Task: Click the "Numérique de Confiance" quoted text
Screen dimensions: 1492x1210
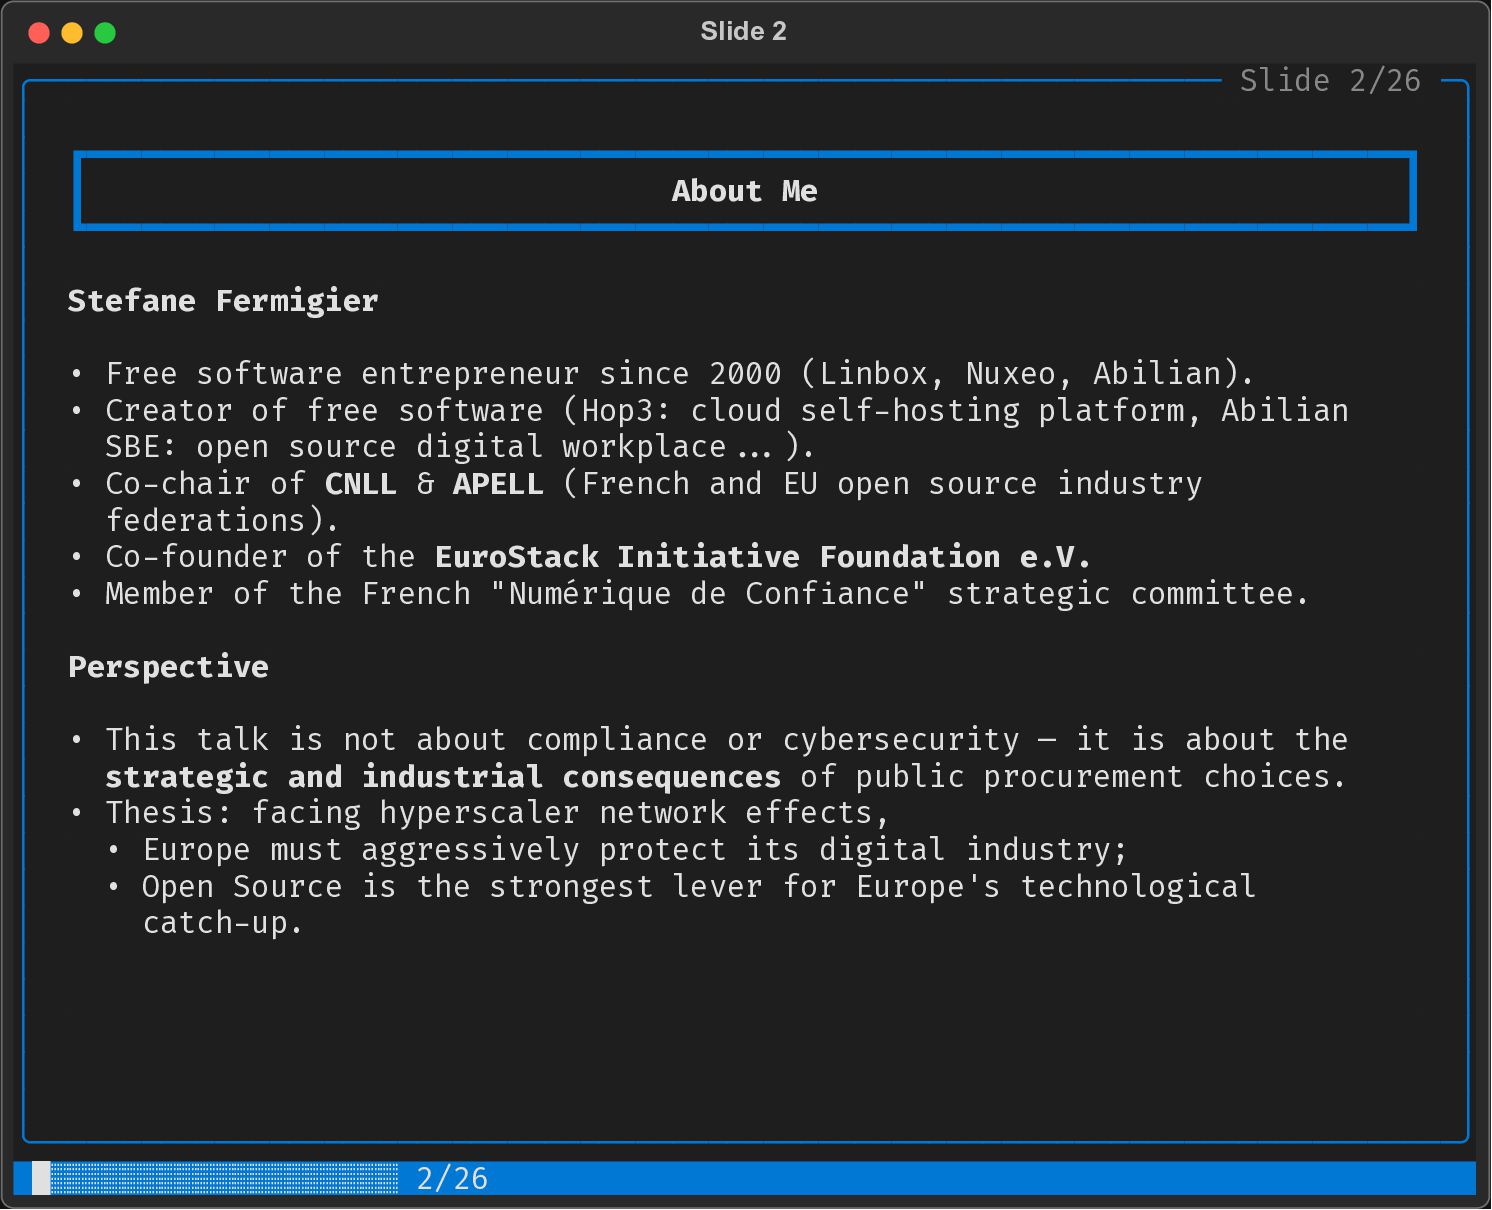Action: click(708, 594)
